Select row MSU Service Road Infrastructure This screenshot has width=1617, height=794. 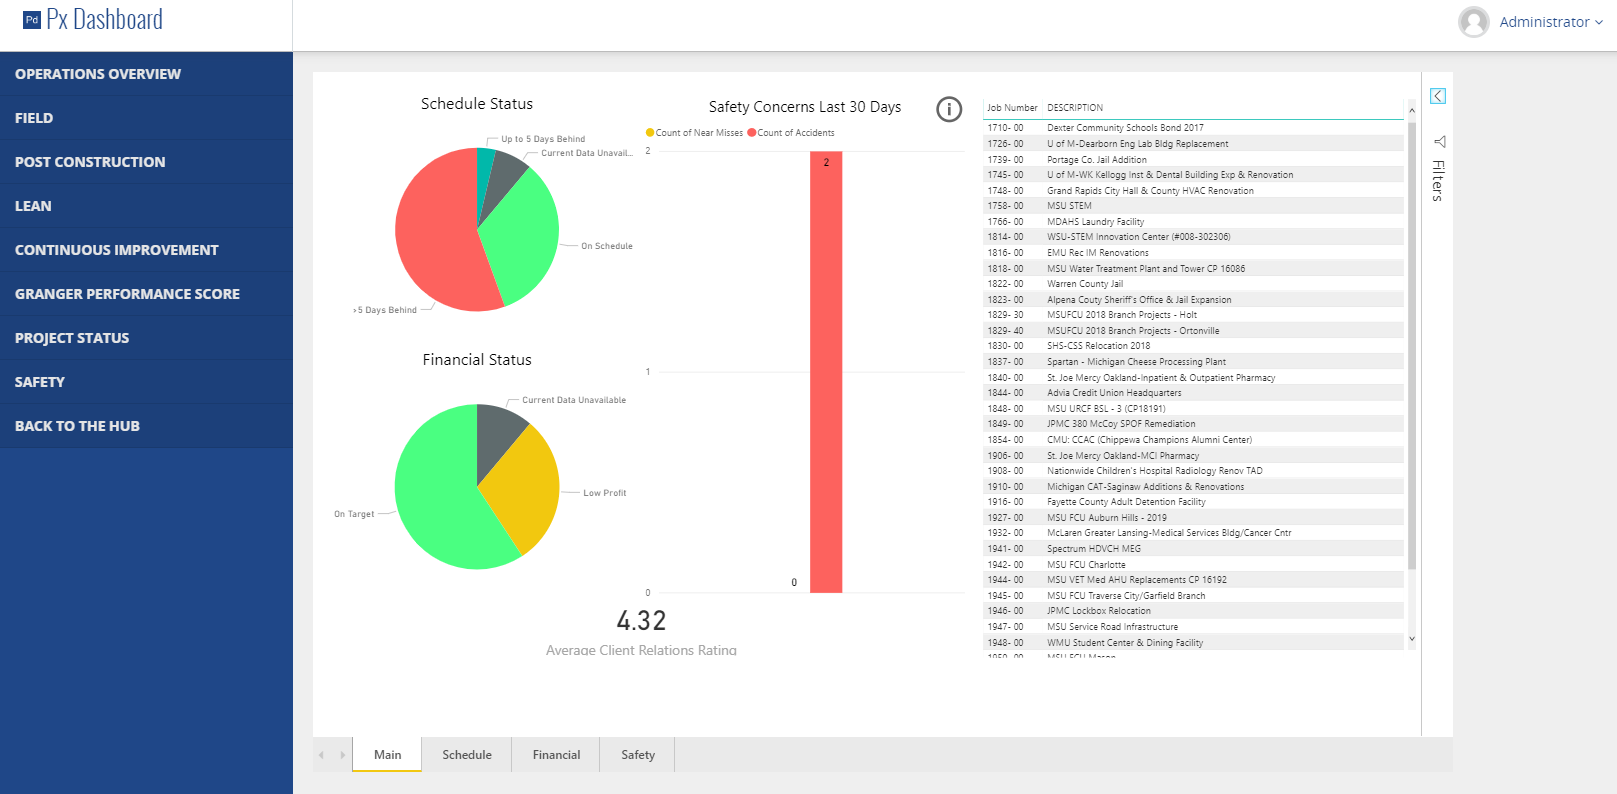(x=1194, y=627)
